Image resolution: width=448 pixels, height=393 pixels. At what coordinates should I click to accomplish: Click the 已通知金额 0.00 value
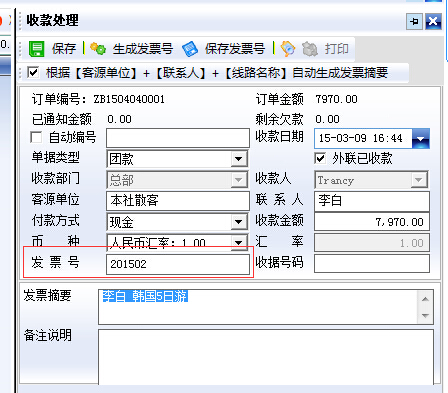[119, 119]
